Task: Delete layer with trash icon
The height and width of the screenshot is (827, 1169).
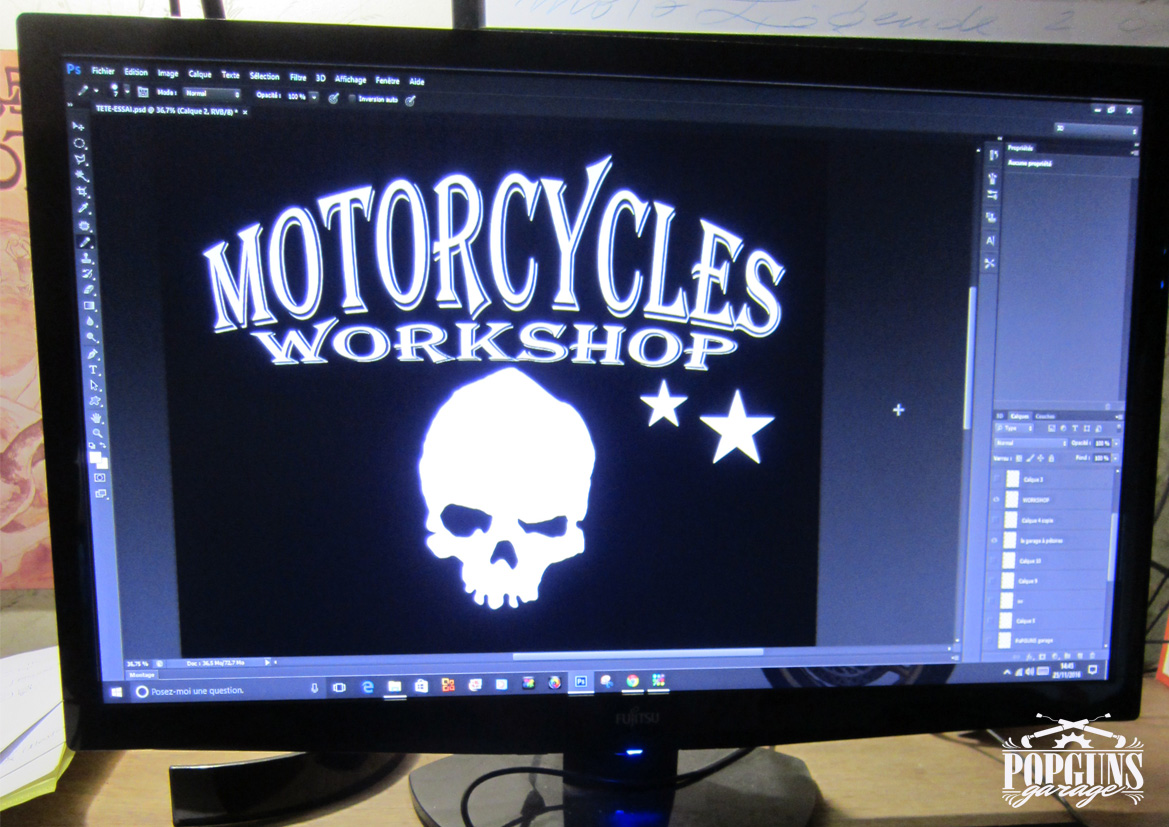Action: 1092,655
